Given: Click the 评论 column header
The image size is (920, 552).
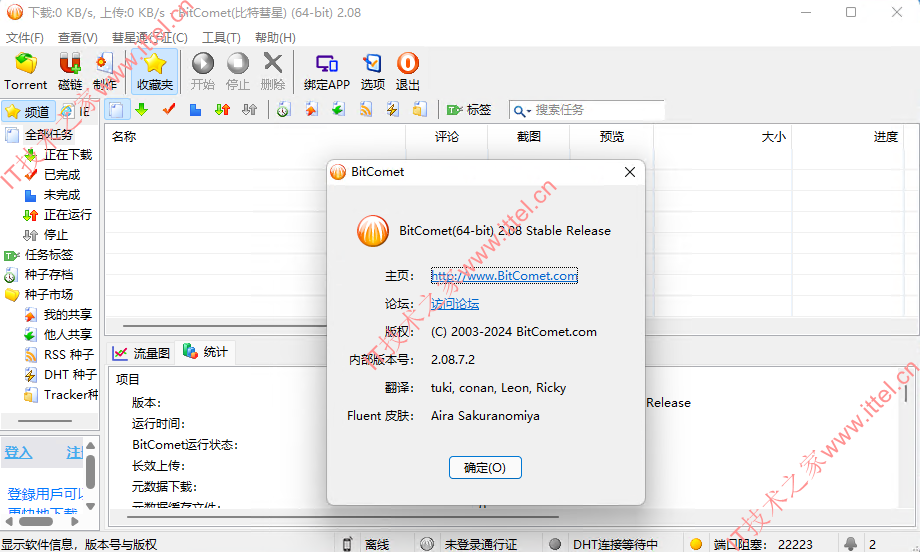Looking at the screenshot, I should point(447,137).
